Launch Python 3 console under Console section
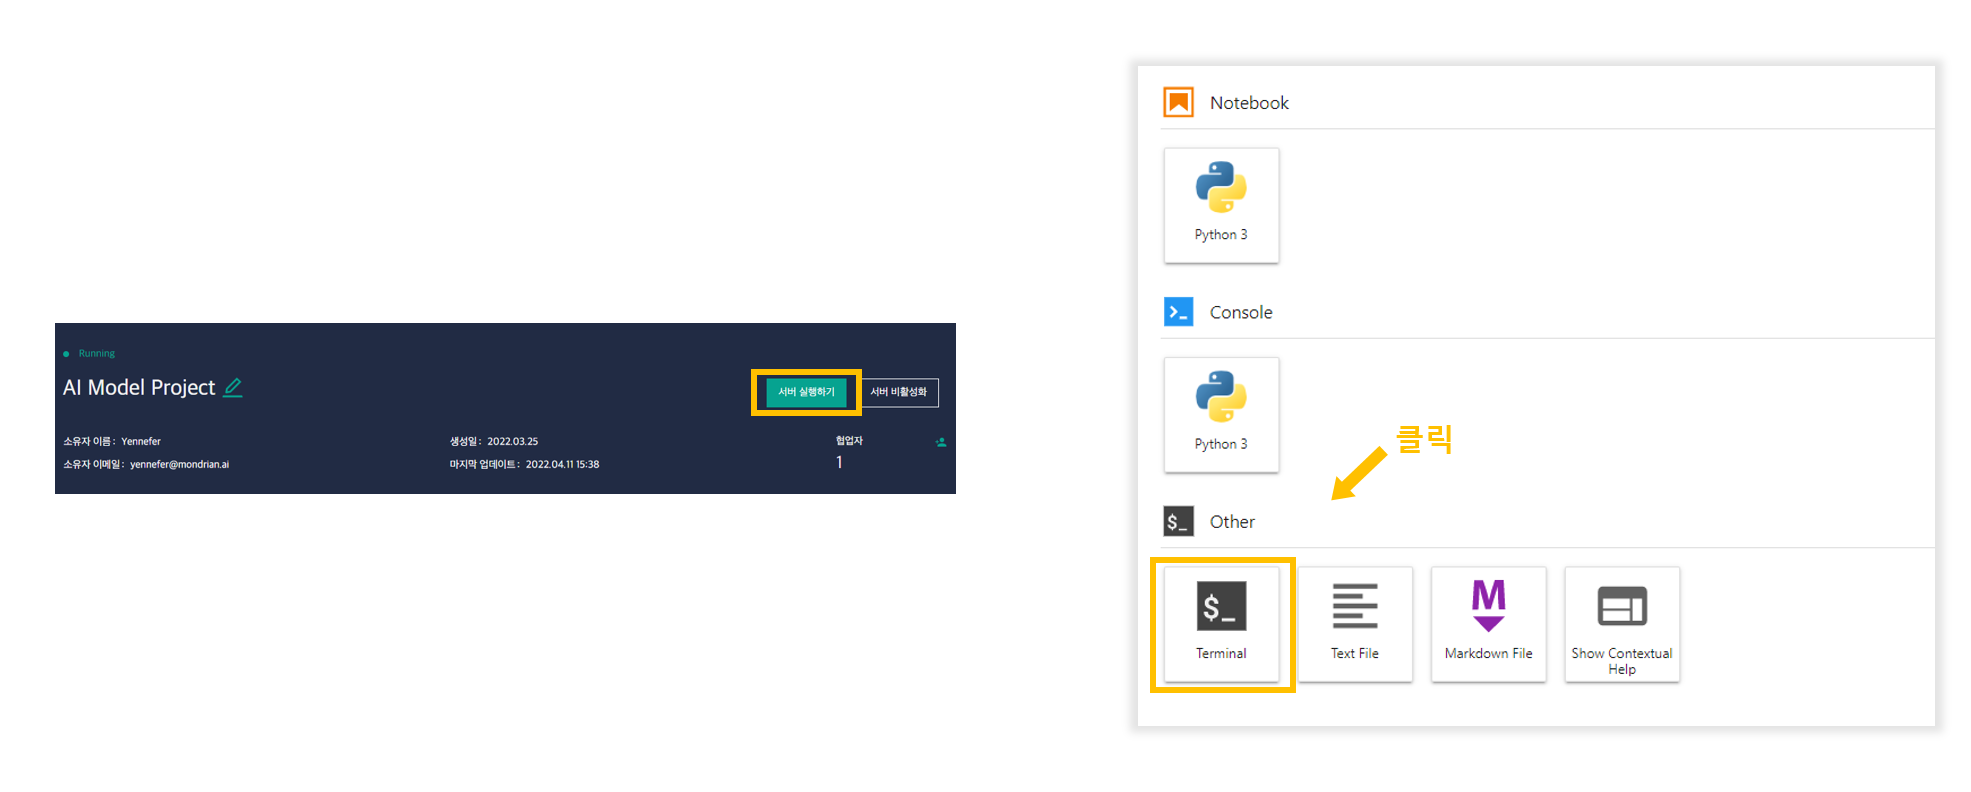Screen dimensions: 1971x792 click(1221, 415)
